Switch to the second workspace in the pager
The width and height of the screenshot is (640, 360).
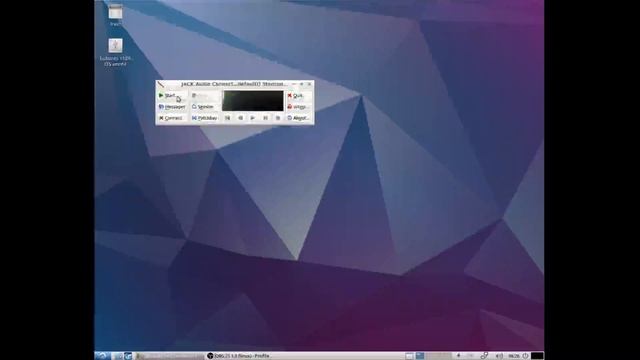(x=420, y=356)
